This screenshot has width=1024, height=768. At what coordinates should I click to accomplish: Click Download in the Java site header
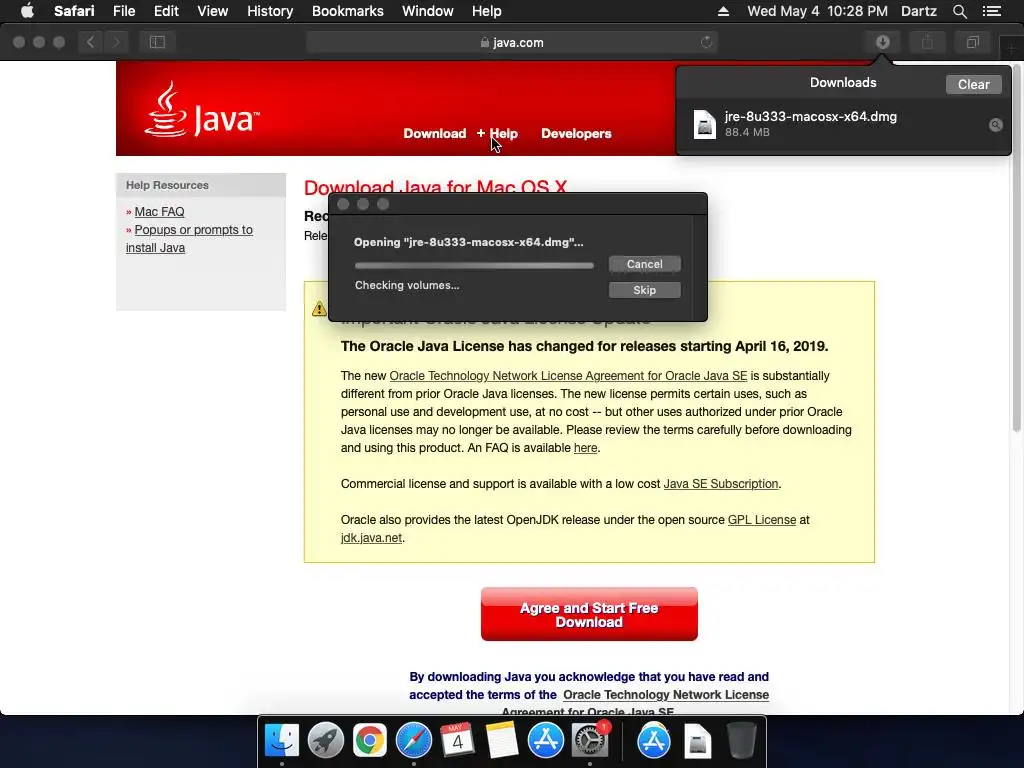pos(435,133)
